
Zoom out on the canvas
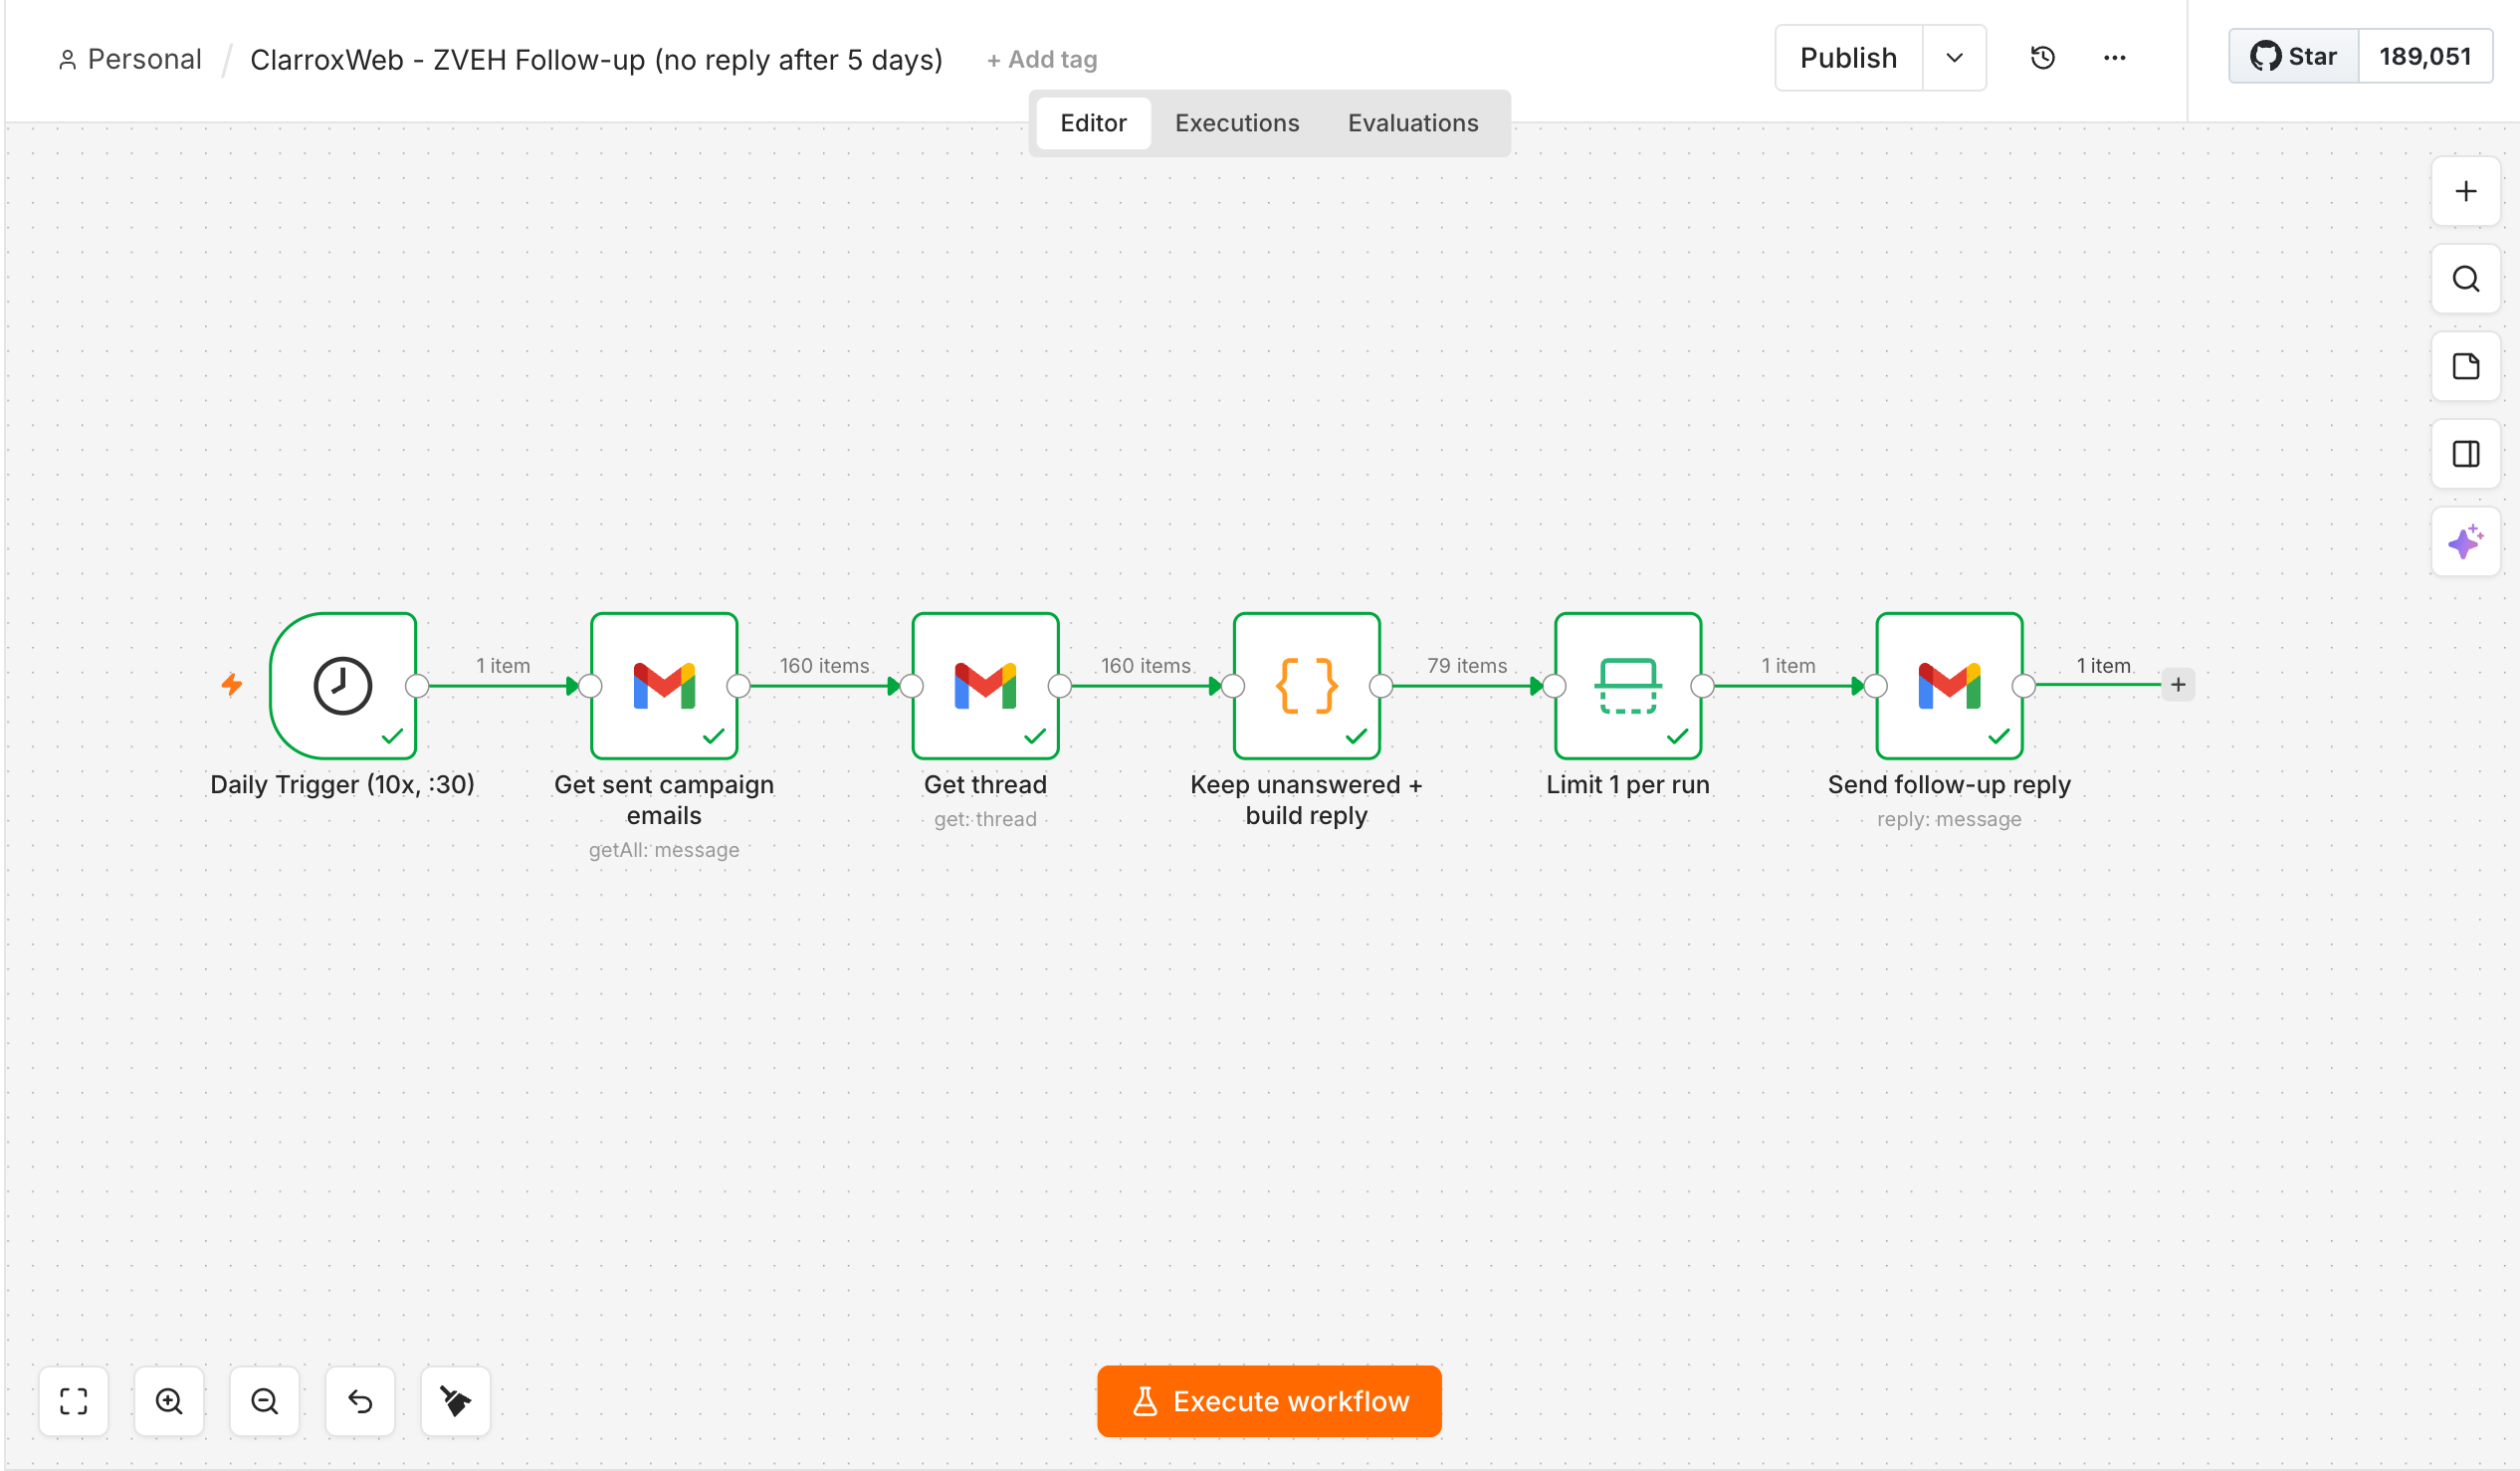(x=264, y=1401)
